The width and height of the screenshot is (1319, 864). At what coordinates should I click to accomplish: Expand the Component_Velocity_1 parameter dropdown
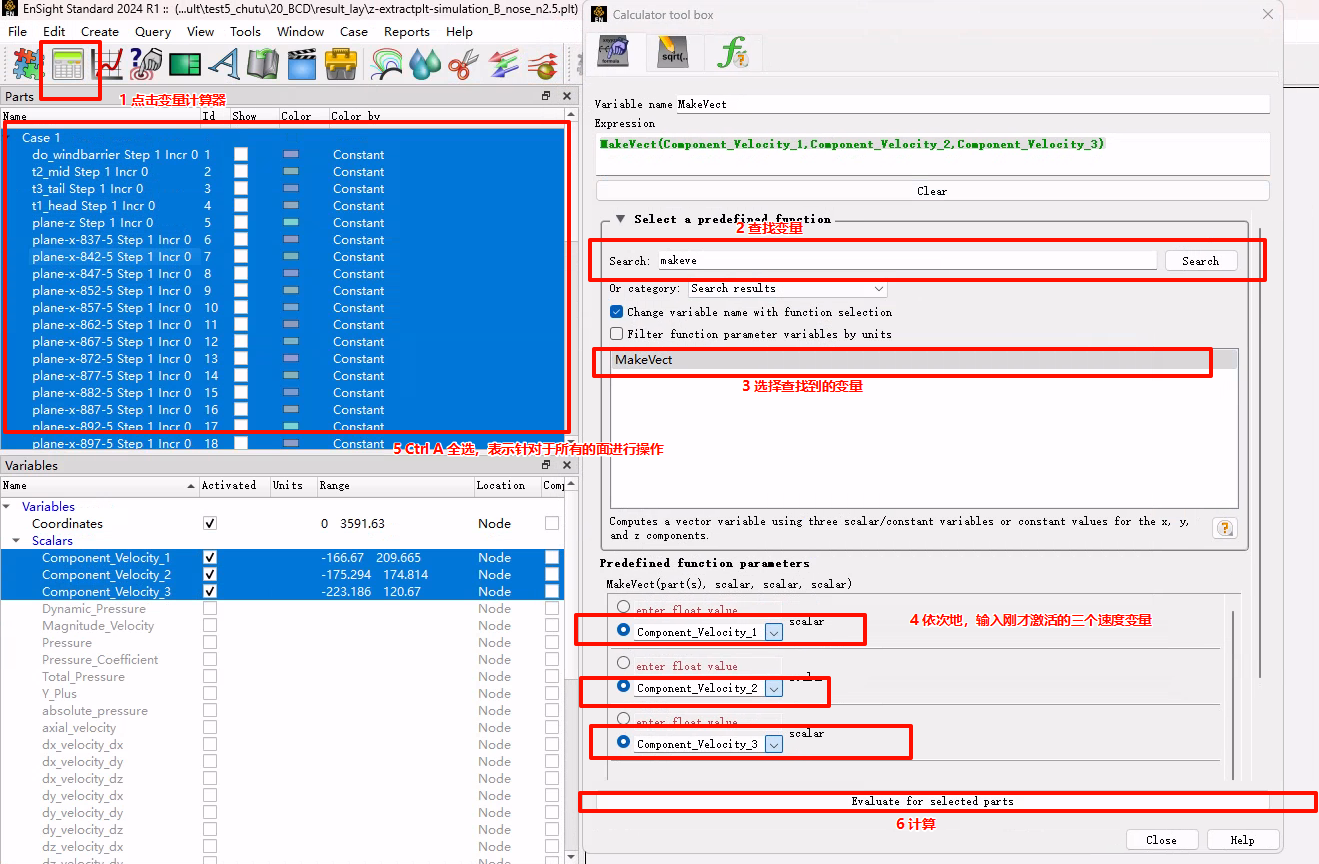click(773, 632)
